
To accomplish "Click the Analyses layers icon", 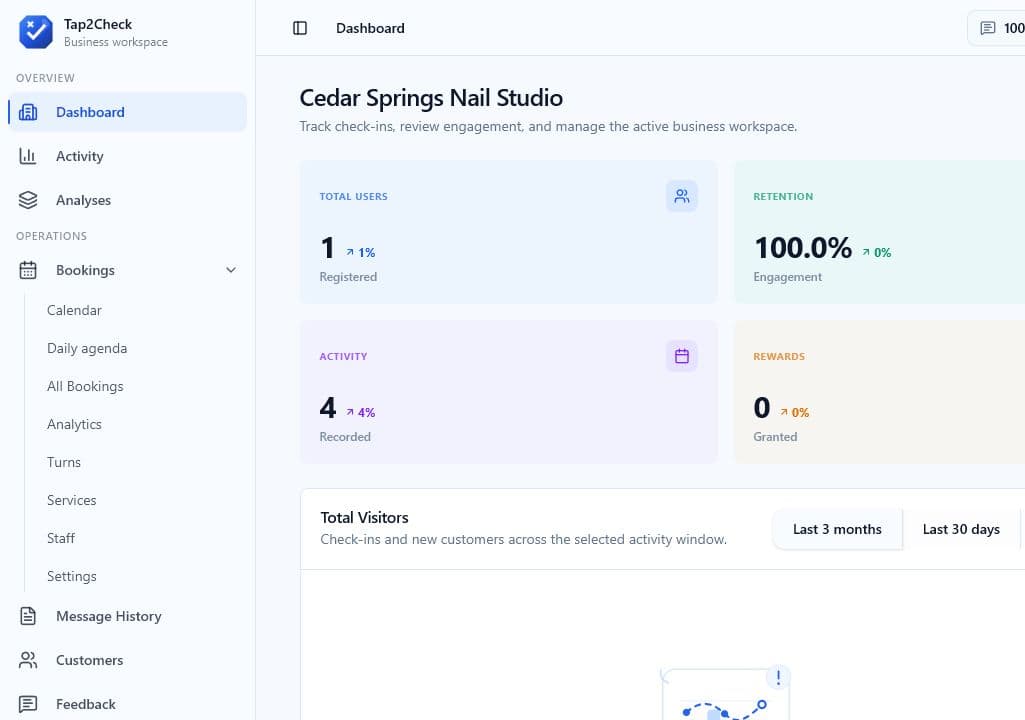I will 28,200.
